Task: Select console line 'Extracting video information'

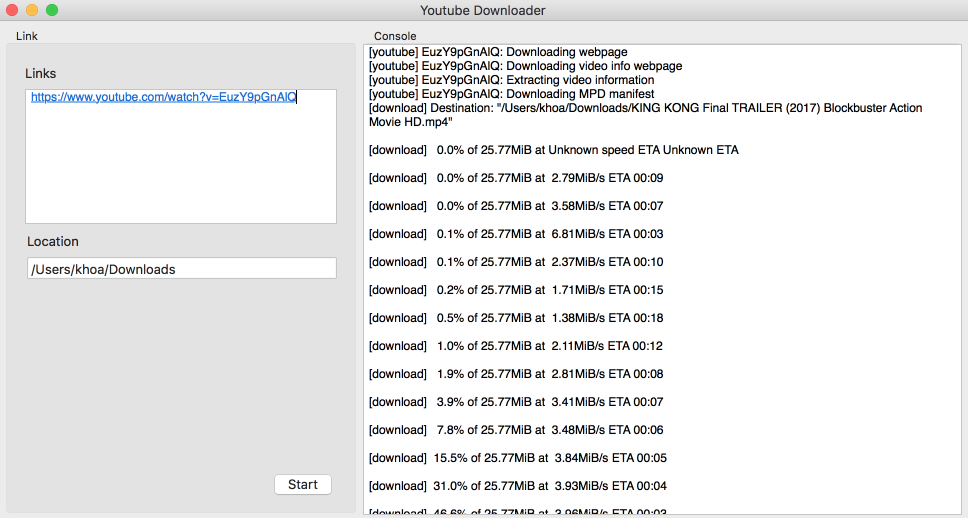Action: pos(511,80)
